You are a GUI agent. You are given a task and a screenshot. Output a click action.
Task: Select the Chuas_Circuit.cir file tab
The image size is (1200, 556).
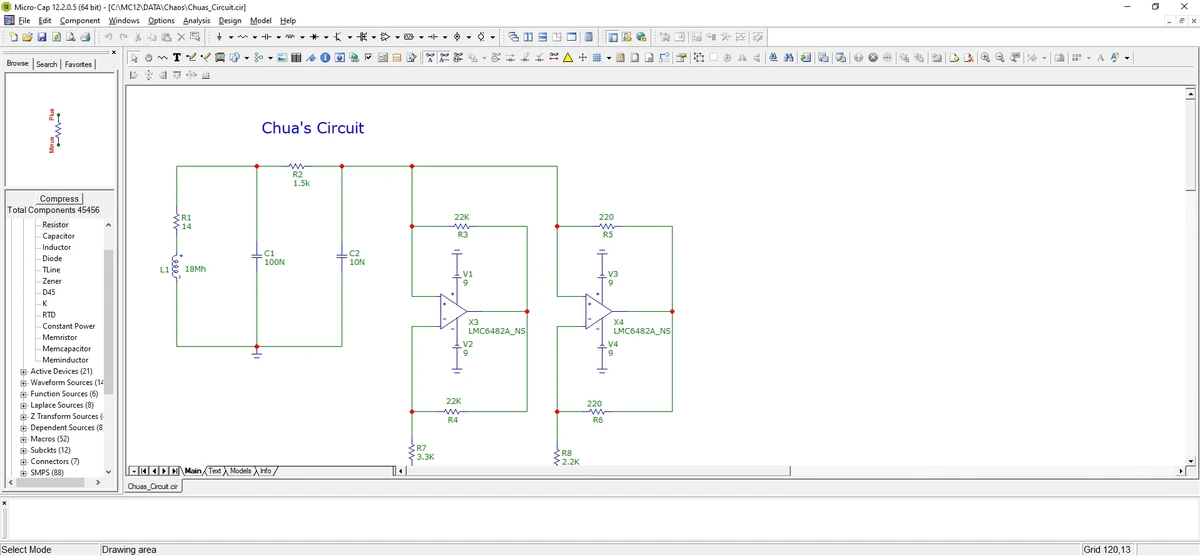click(x=153, y=486)
